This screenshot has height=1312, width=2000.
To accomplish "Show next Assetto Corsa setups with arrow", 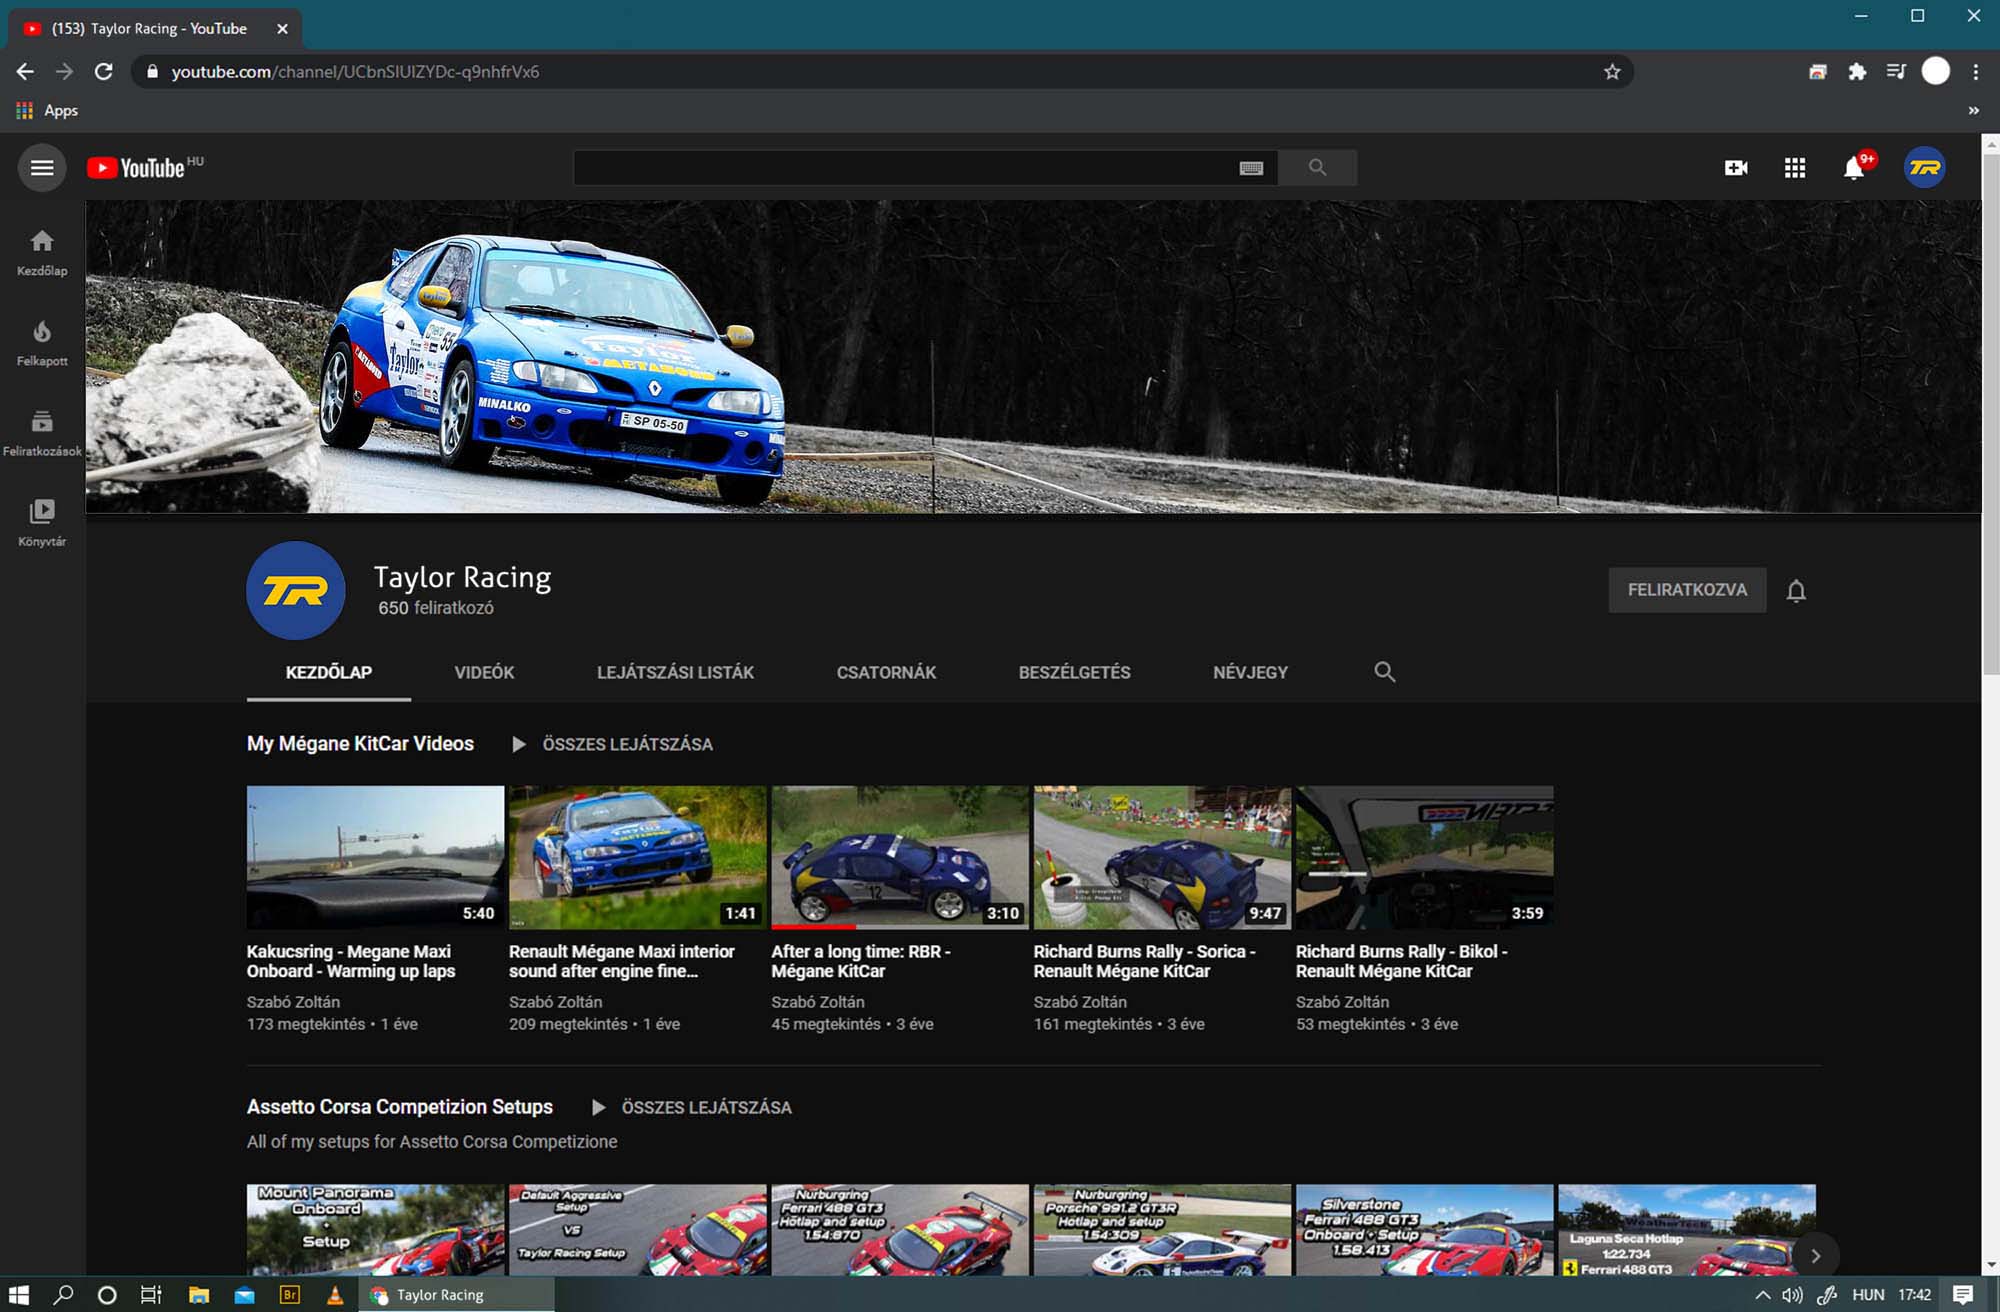I will coord(1815,1256).
